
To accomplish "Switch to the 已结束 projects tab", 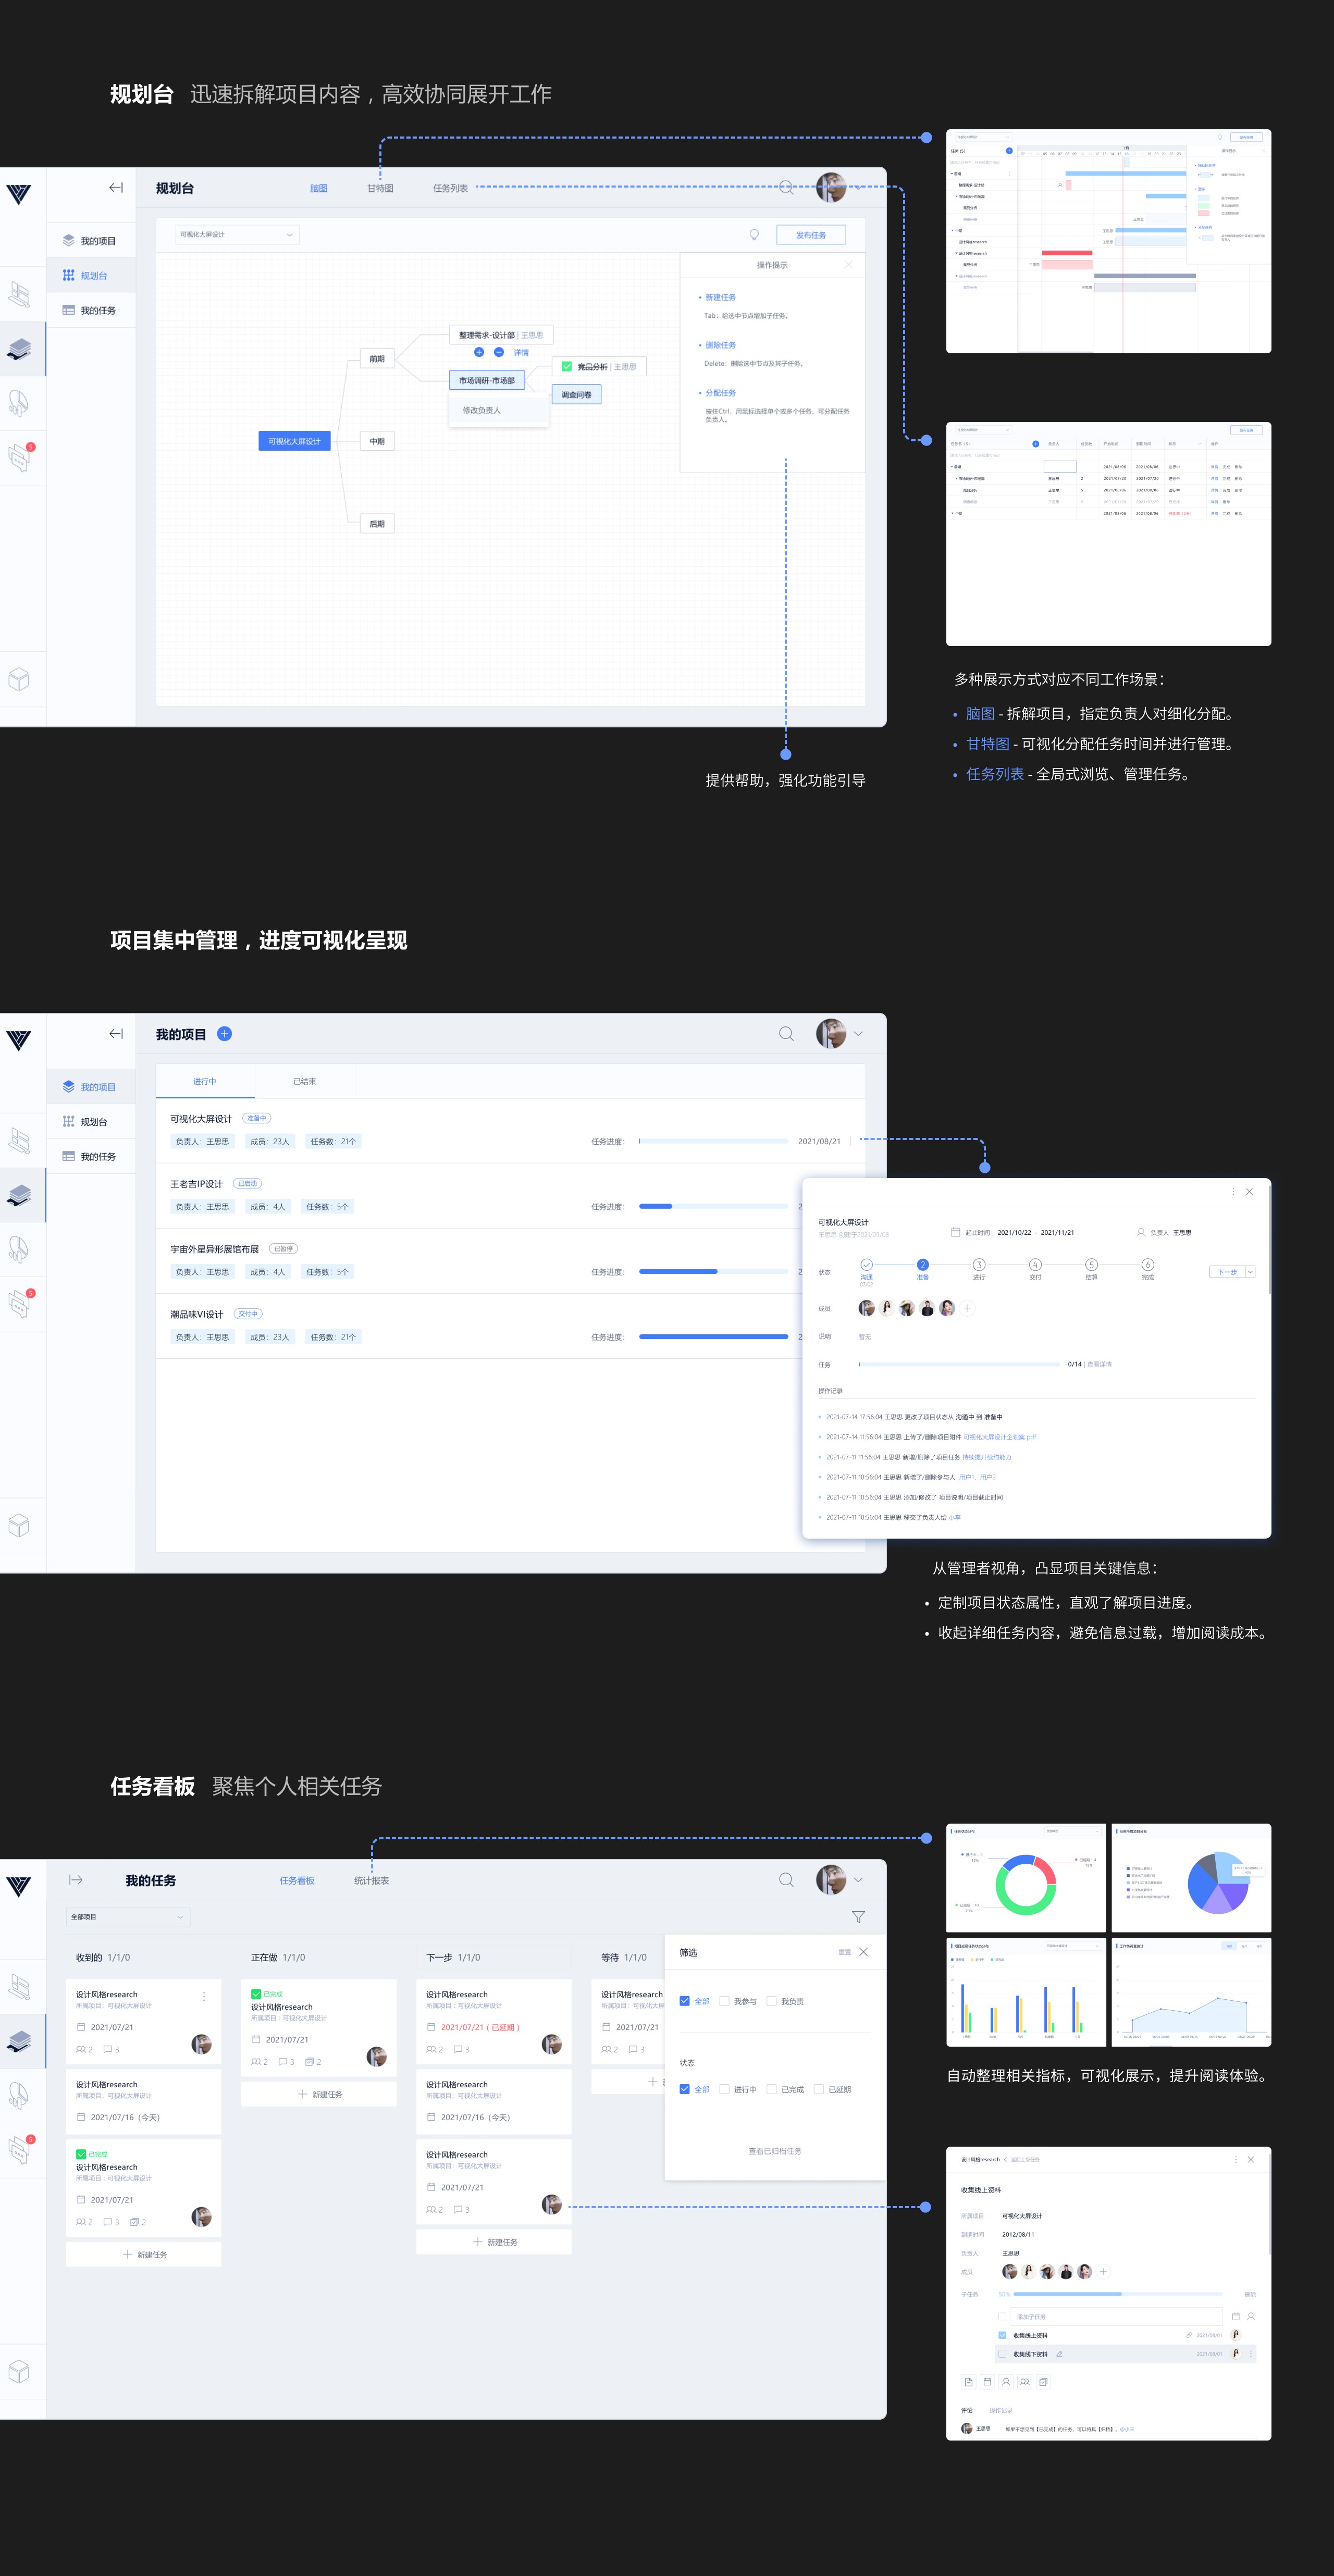I will 305,1081.
